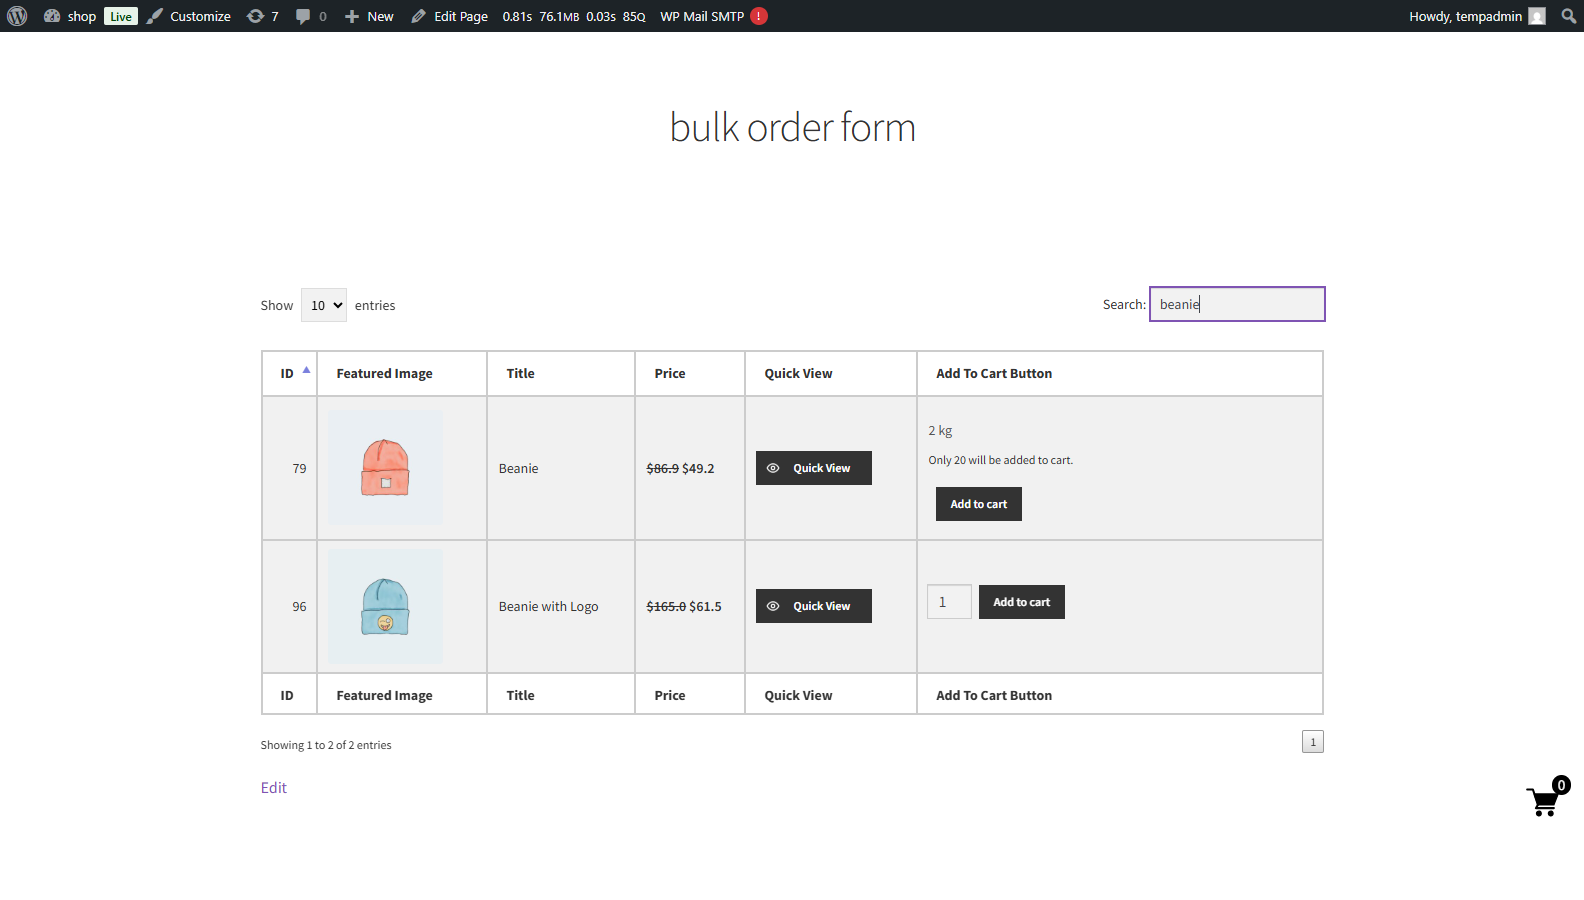Click Quick View for Beanie
The image size is (1584, 900).
click(x=813, y=468)
